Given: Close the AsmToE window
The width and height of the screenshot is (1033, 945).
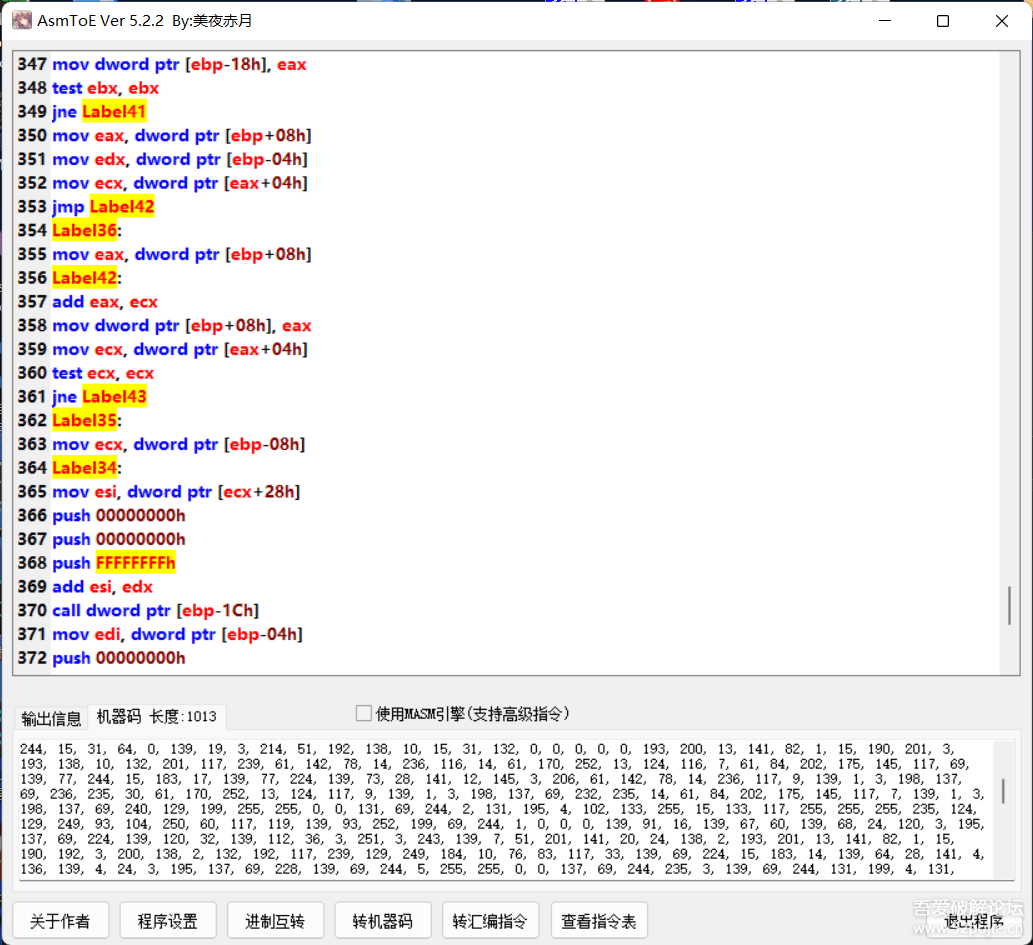Looking at the screenshot, I should point(1001,21).
